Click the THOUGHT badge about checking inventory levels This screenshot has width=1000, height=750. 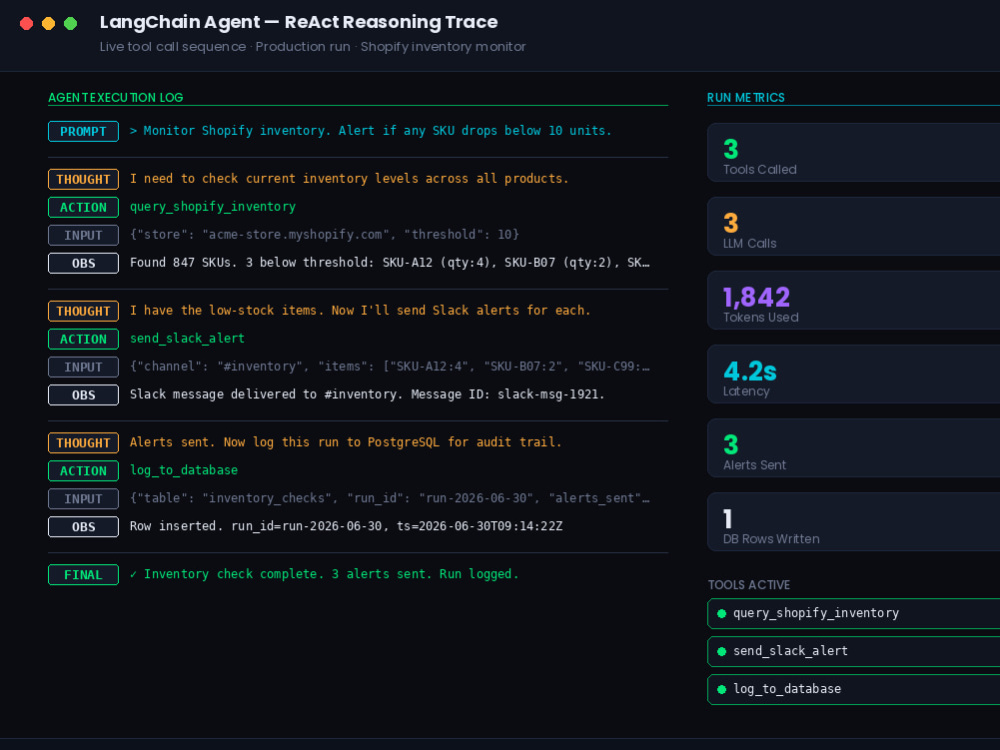(84, 179)
